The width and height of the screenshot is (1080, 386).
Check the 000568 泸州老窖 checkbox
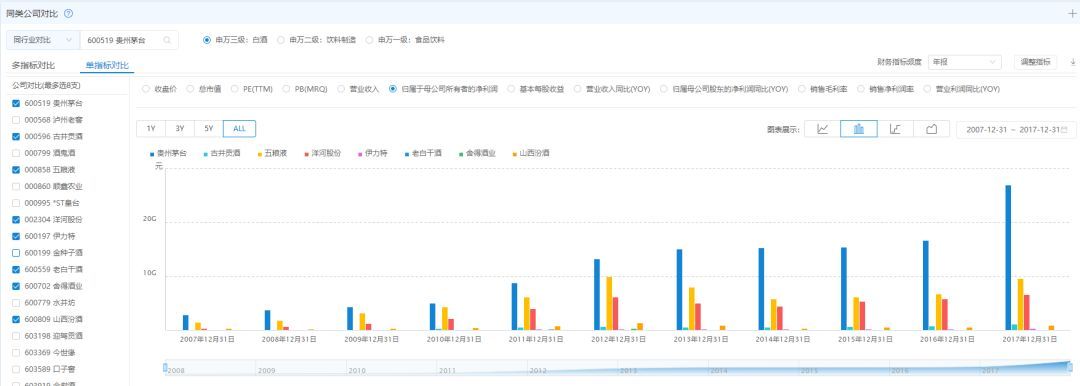tap(16, 120)
